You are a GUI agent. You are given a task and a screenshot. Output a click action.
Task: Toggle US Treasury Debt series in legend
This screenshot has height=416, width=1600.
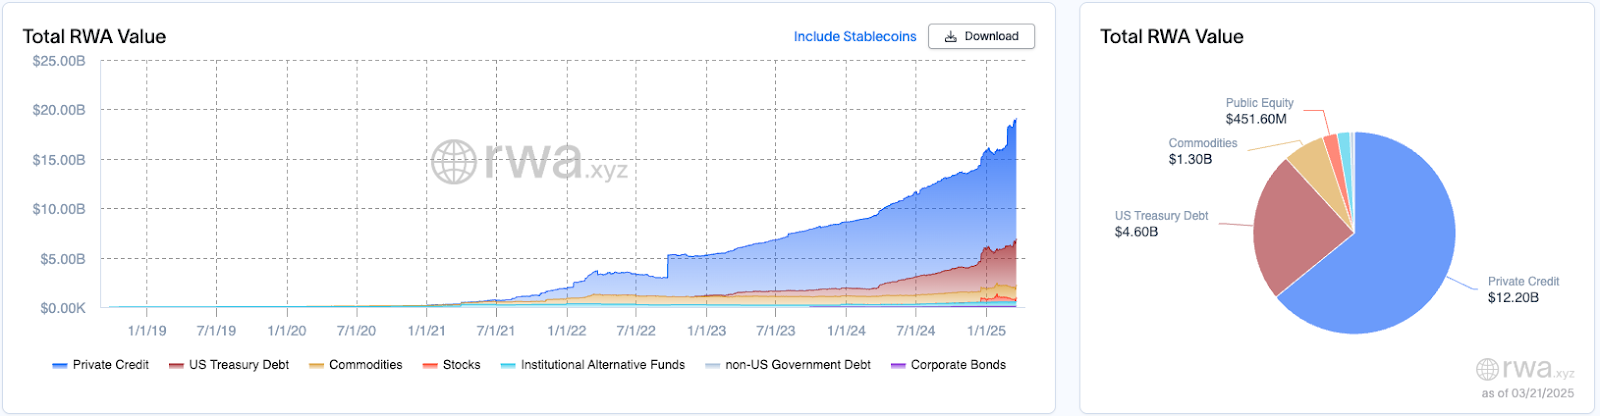tap(229, 365)
